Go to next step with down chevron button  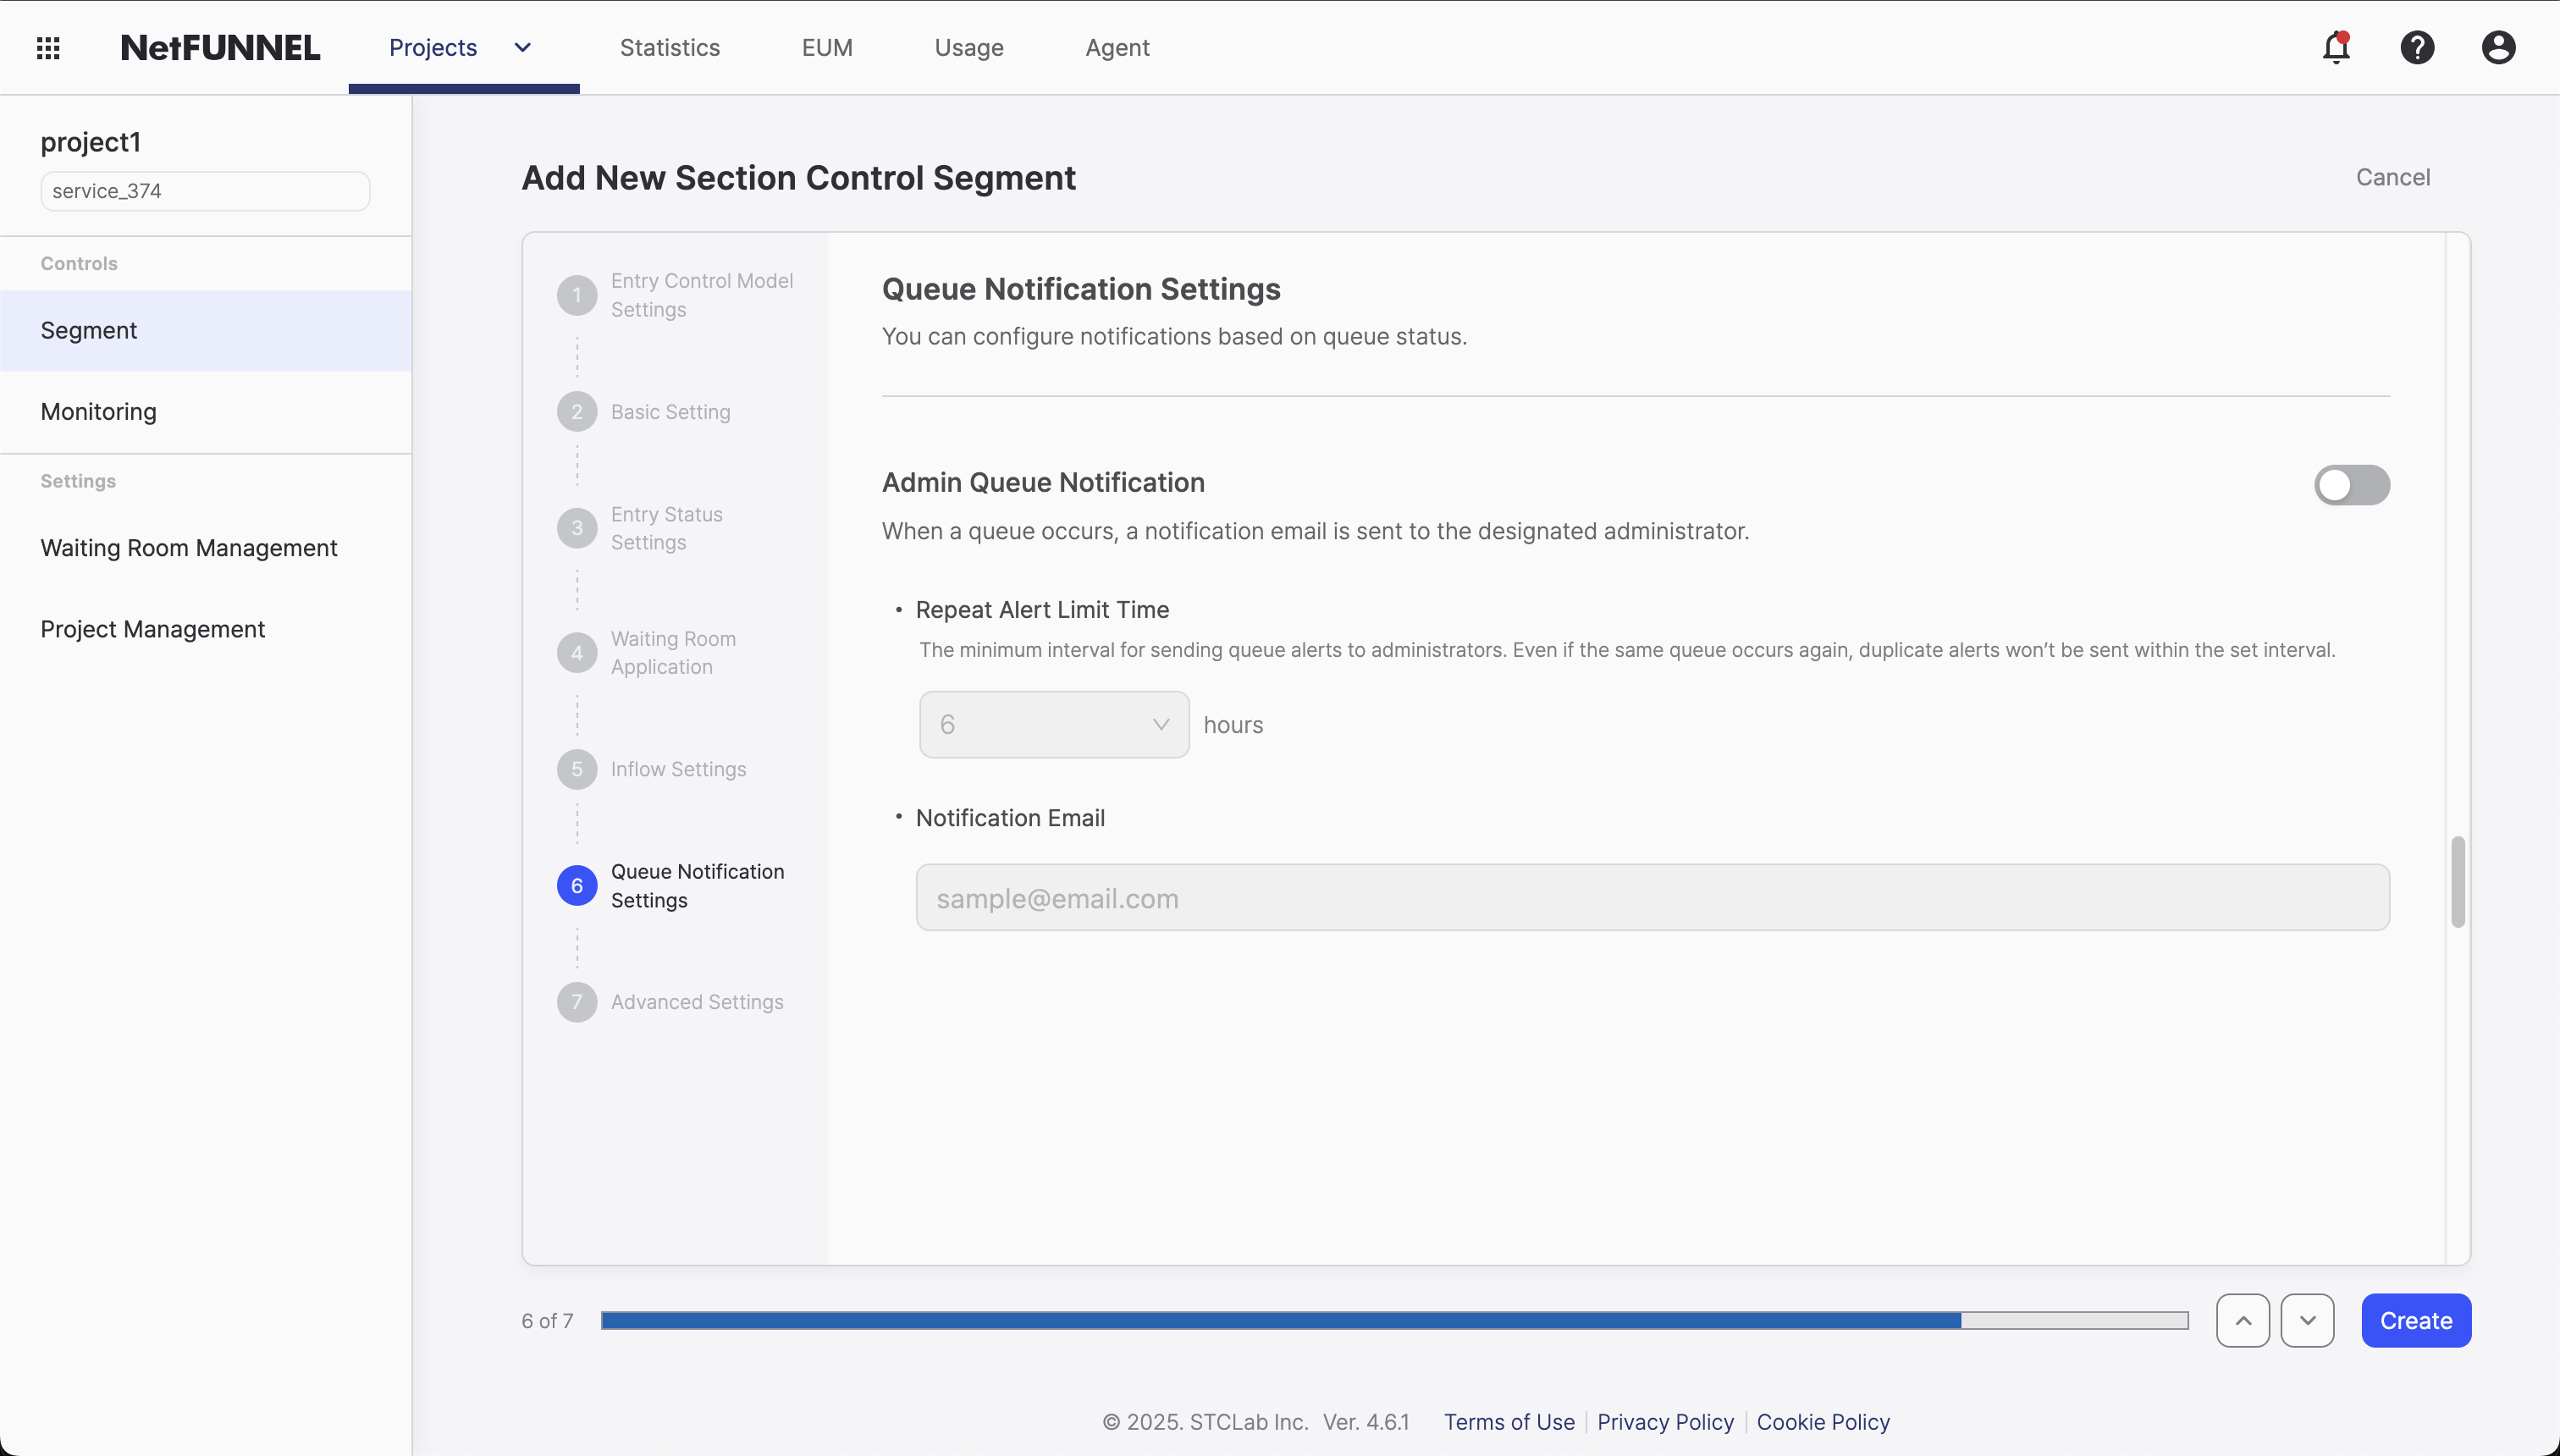point(2308,1320)
